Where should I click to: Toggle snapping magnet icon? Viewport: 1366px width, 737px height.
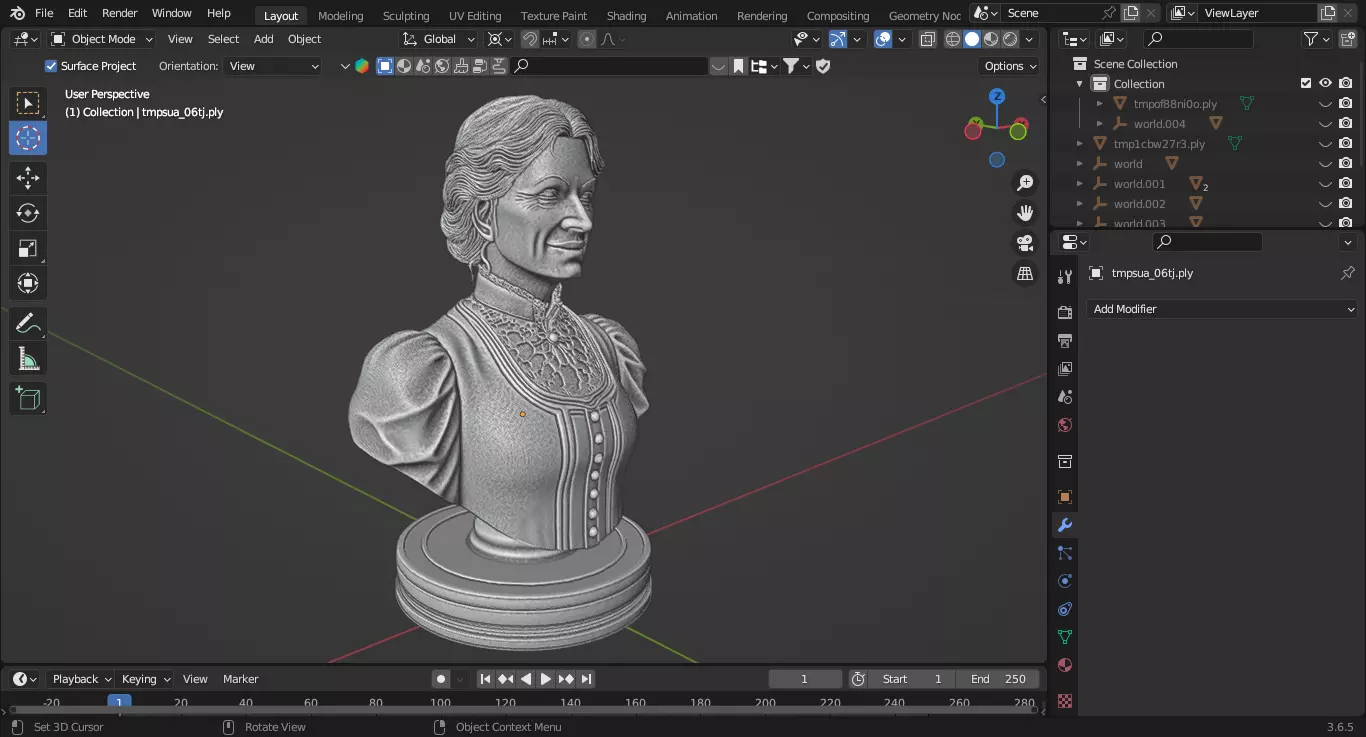tap(529, 39)
